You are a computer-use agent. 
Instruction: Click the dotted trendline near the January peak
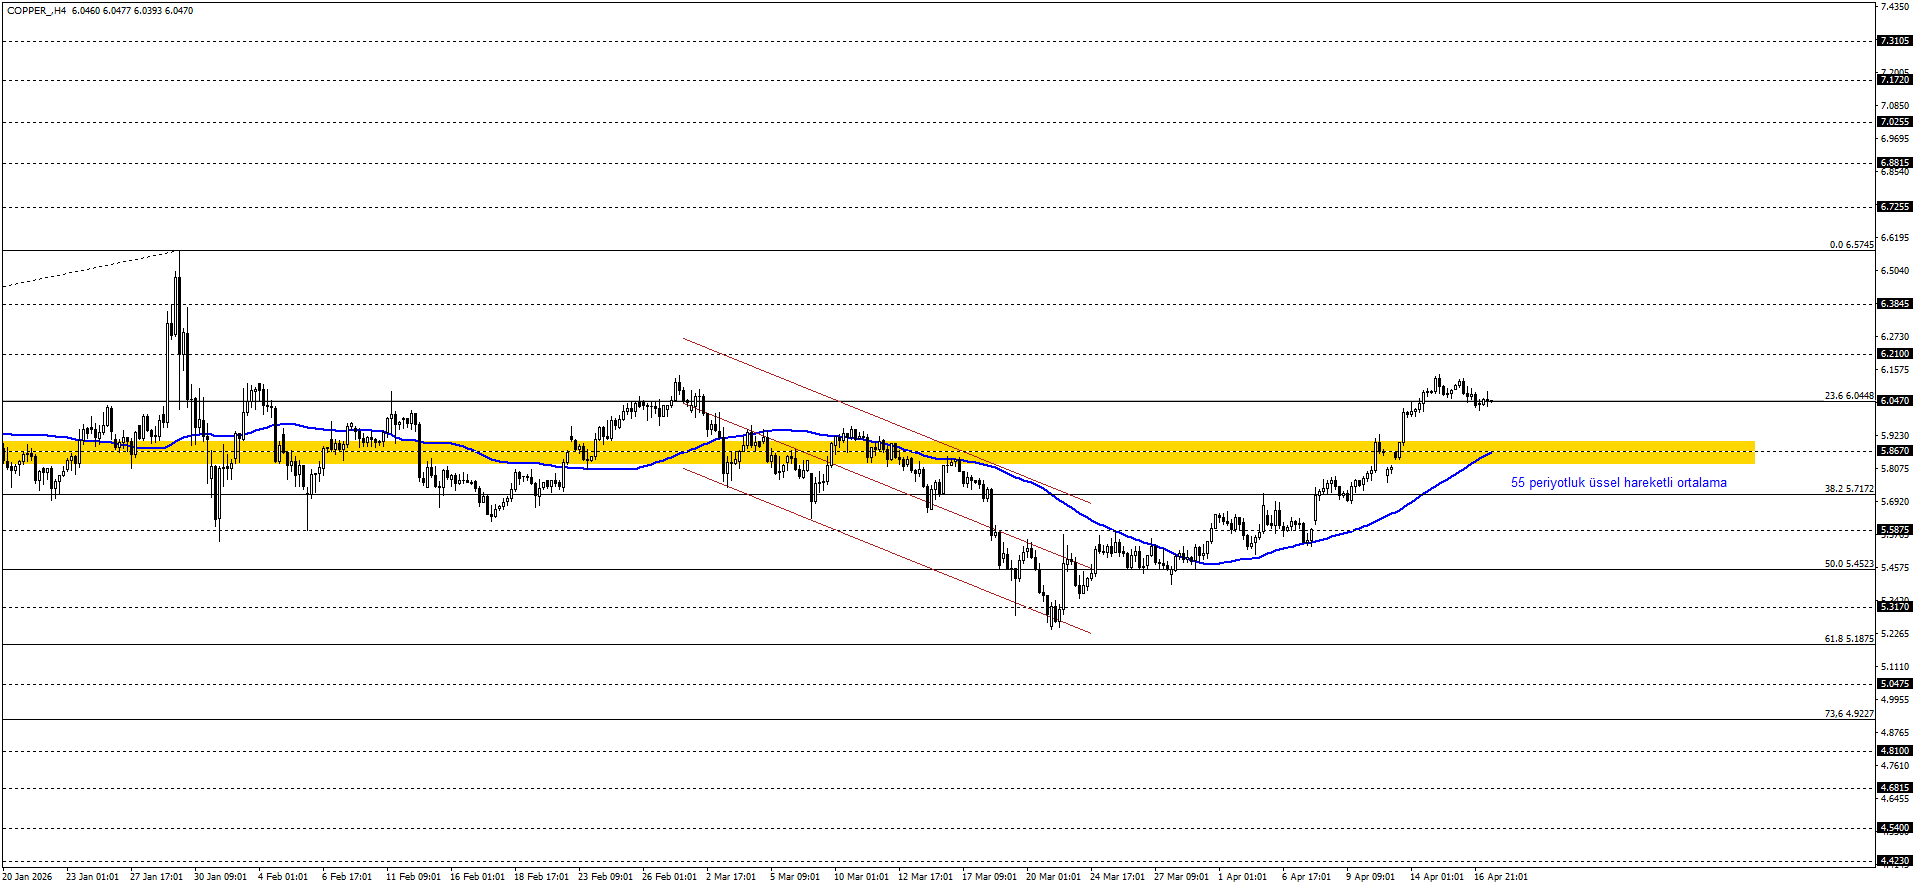90,269
